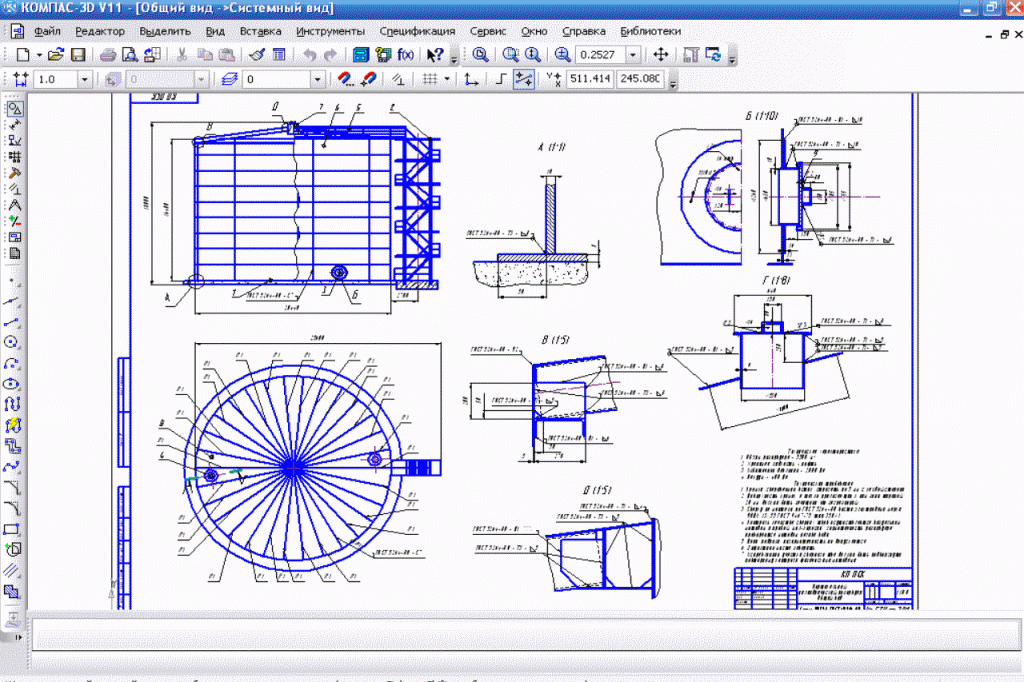Open the layer number 0 dropdown
Viewport: 1024px width, 682px height.
point(317,79)
